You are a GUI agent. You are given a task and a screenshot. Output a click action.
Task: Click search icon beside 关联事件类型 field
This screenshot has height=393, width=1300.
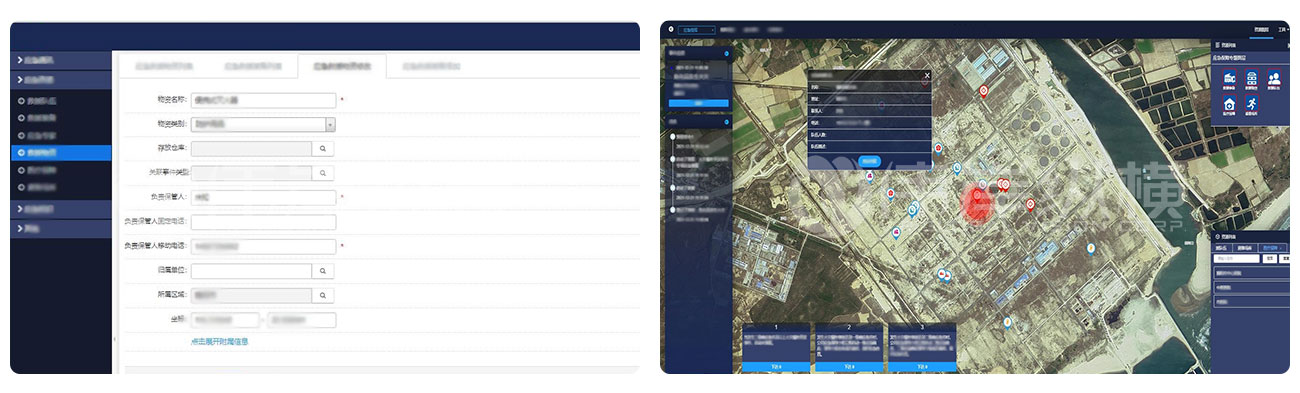pos(323,173)
